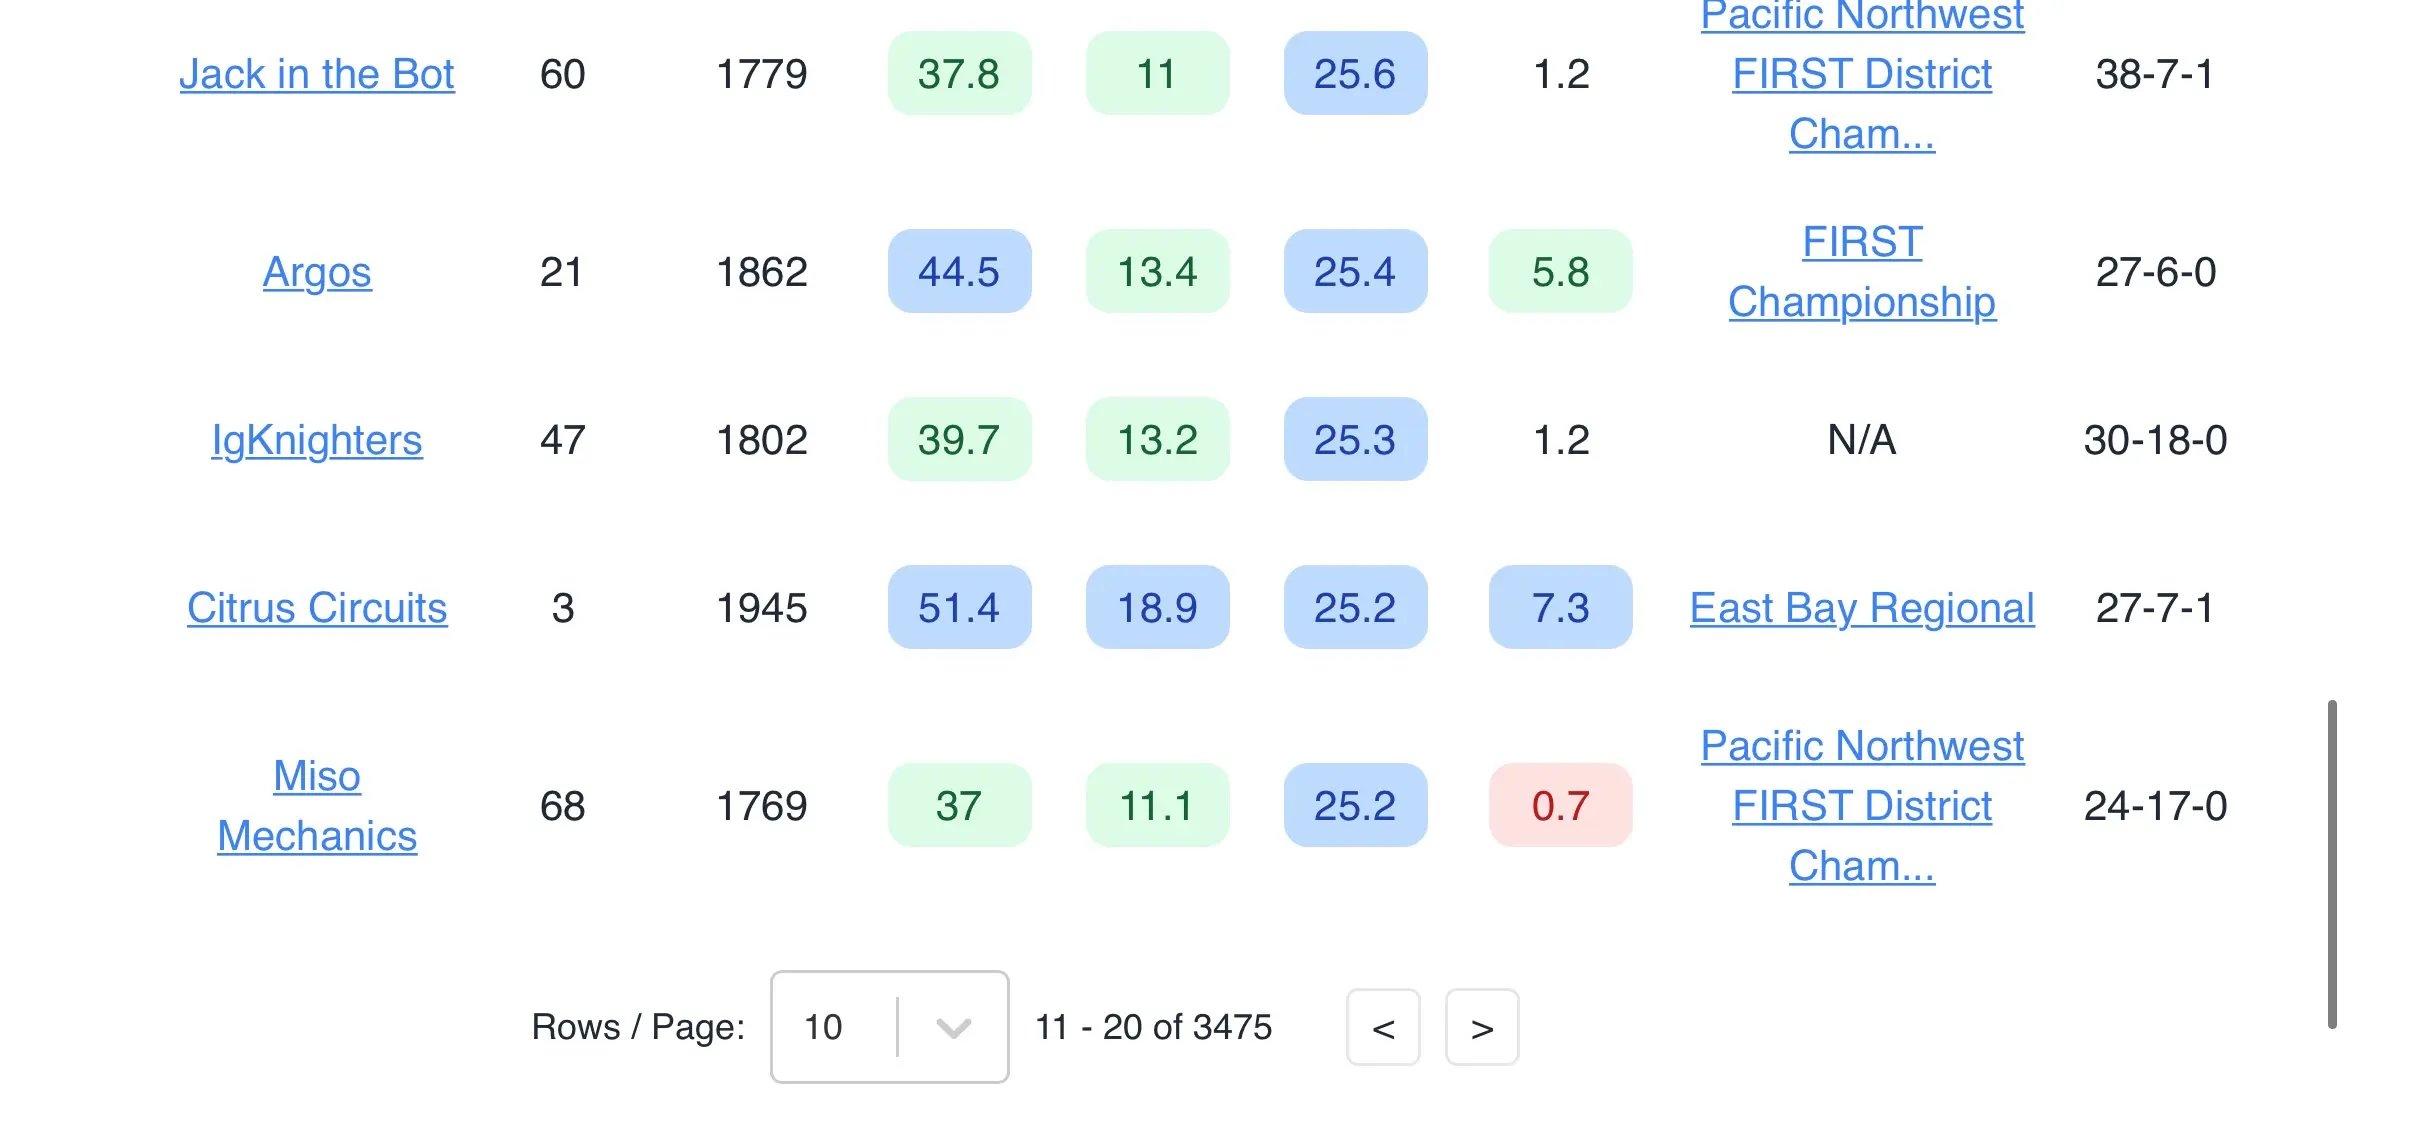Go to the next page of results
This screenshot has height=1125, width=2436.
(1482, 1028)
